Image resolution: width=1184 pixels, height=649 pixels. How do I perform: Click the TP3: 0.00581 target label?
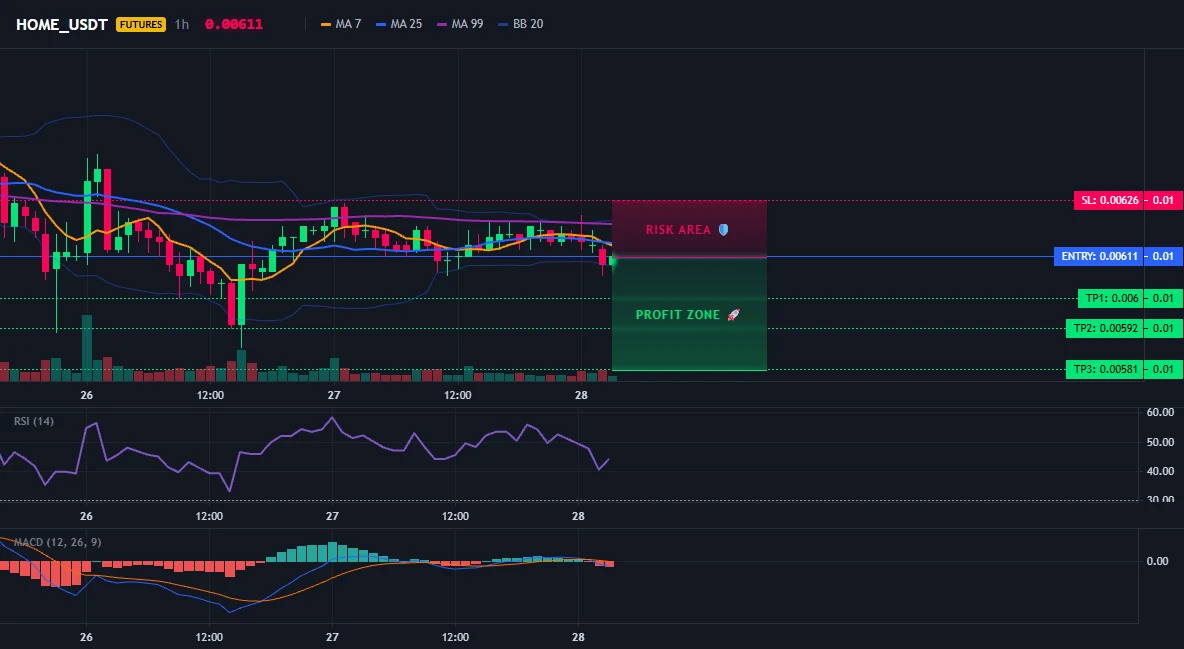(x=1105, y=369)
